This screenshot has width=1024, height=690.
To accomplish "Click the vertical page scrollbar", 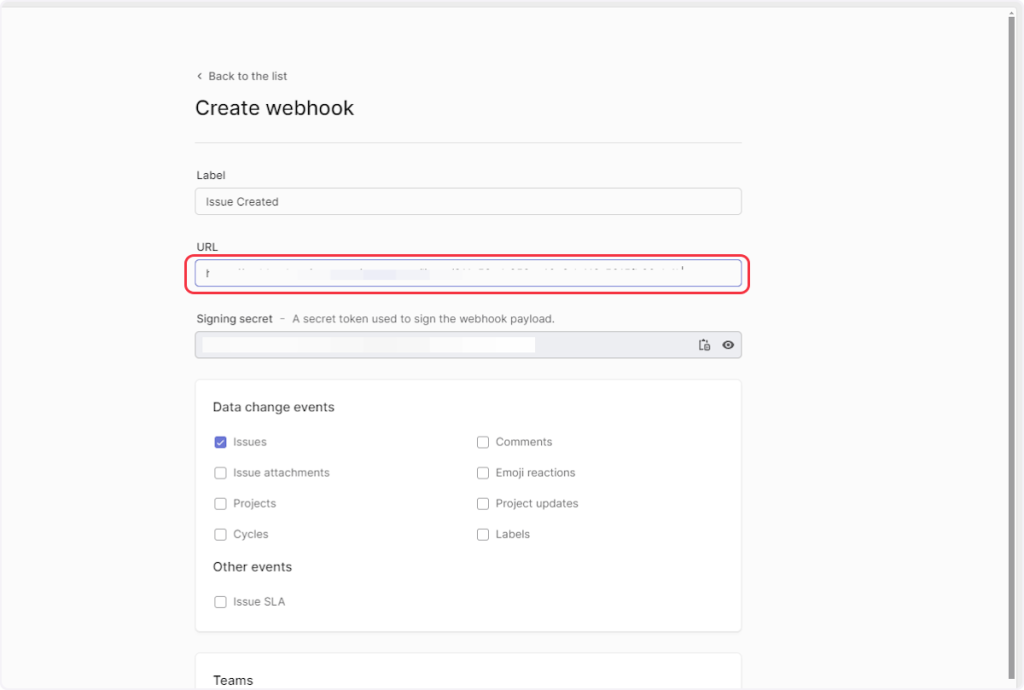I will (x=1011, y=300).
